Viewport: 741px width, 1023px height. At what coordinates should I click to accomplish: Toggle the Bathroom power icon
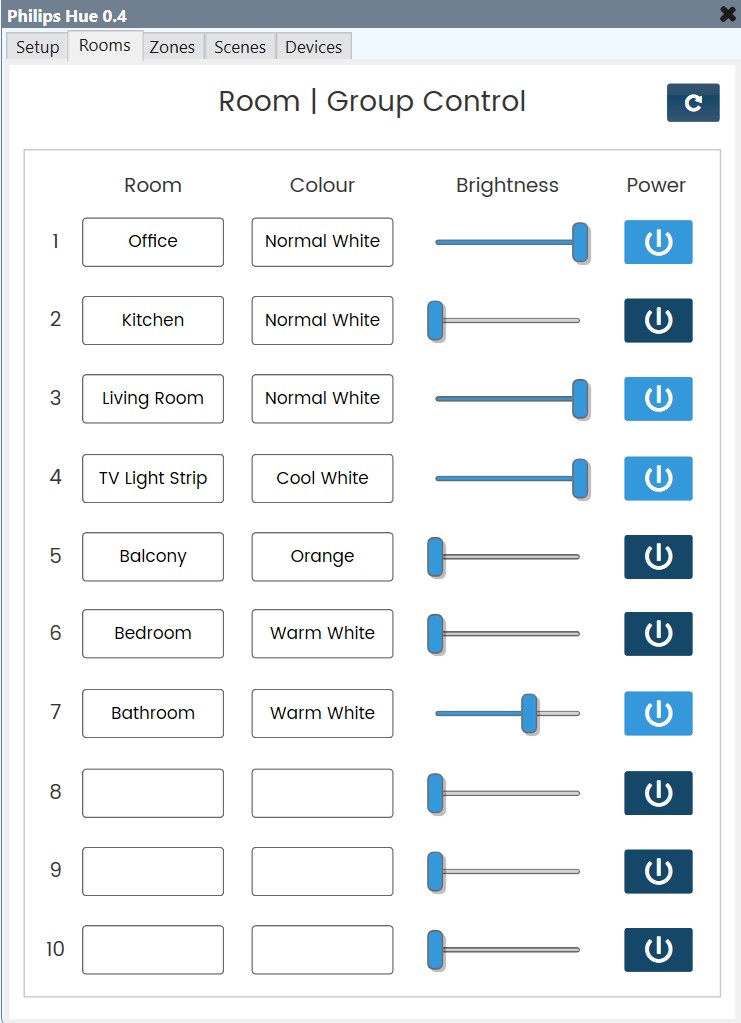tap(657, 713)
